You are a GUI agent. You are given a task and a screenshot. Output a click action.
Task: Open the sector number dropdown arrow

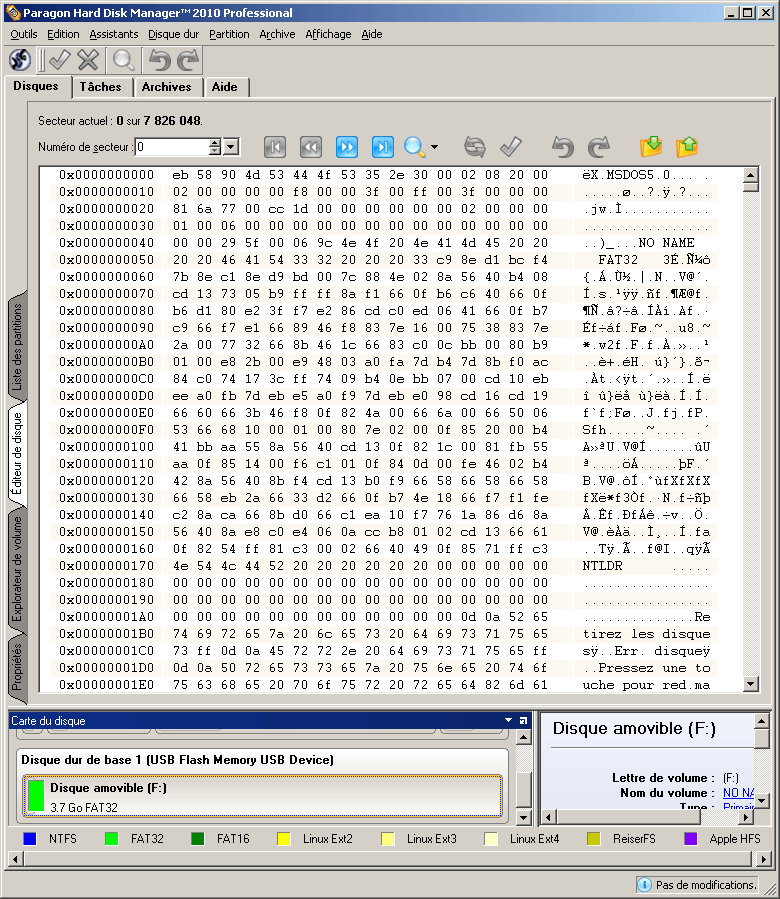[231, 147]
